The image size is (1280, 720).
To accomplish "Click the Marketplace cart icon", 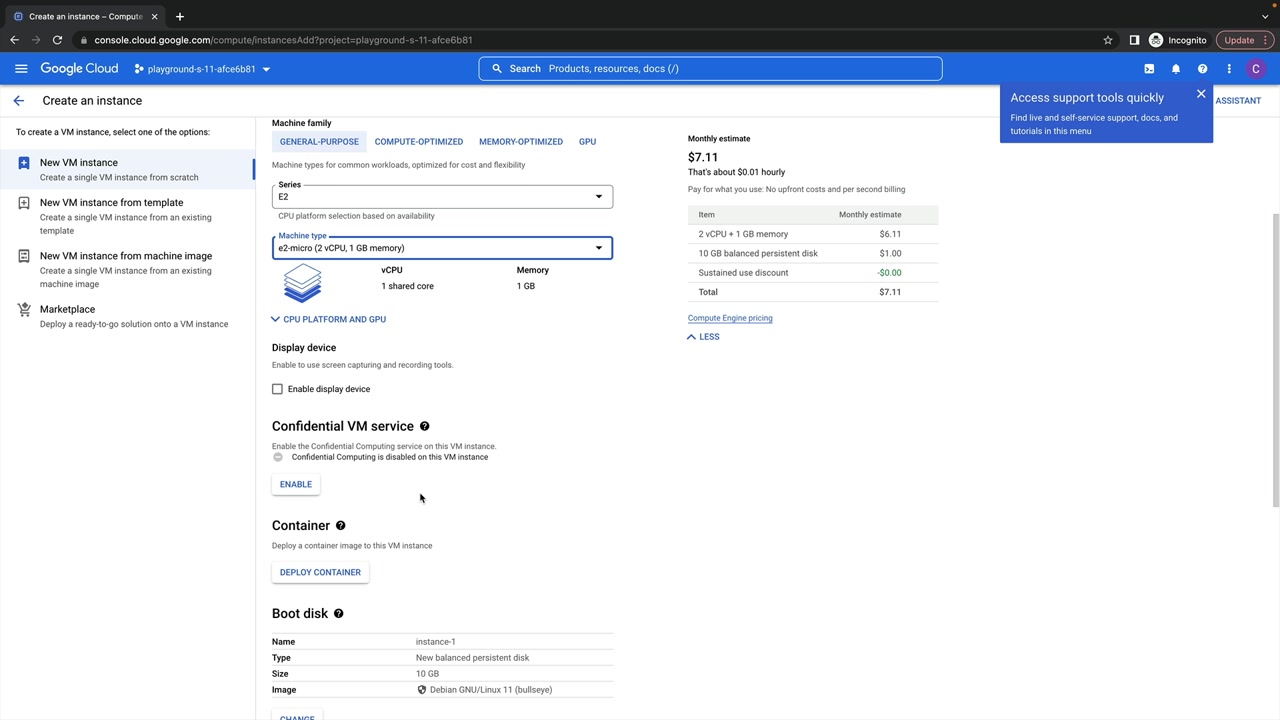I will 24,310.
